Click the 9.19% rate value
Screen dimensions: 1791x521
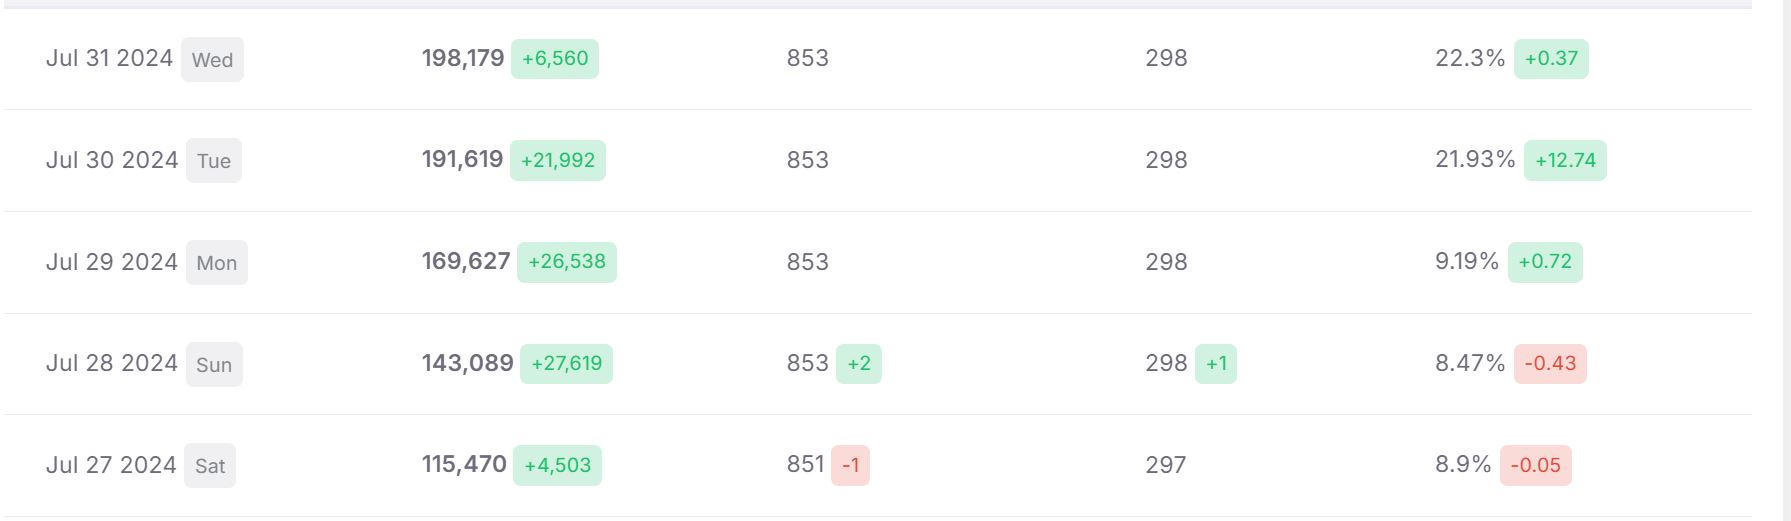(1466, 262)
